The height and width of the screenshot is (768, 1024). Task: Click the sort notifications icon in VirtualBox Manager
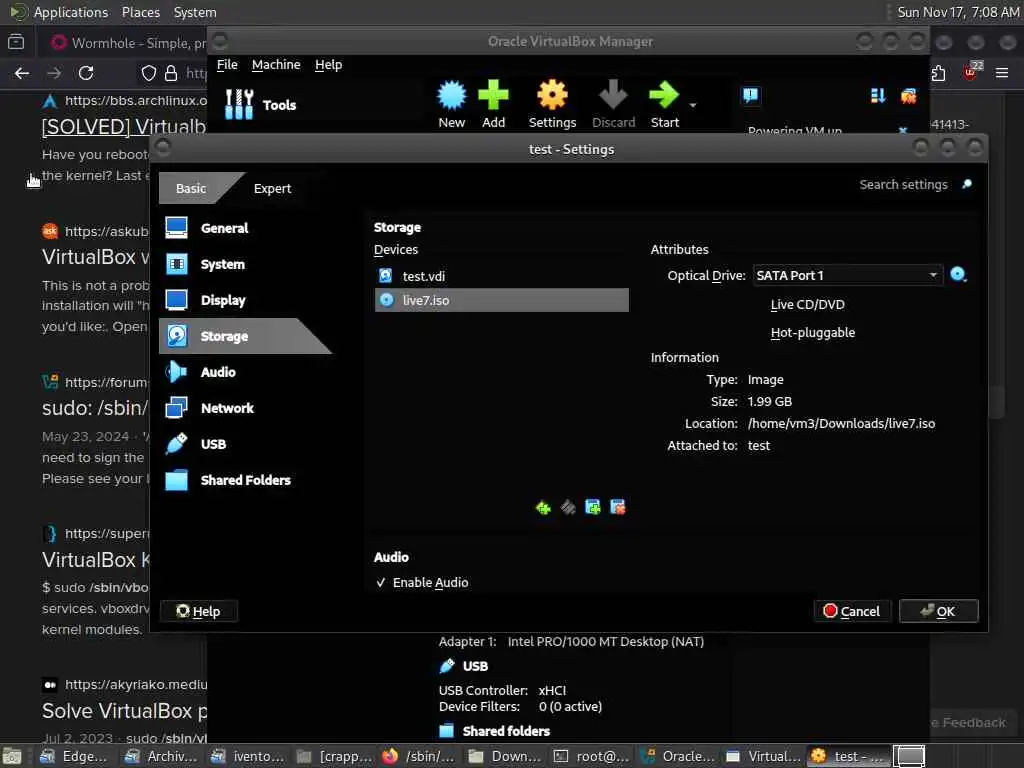pos(878,96)
